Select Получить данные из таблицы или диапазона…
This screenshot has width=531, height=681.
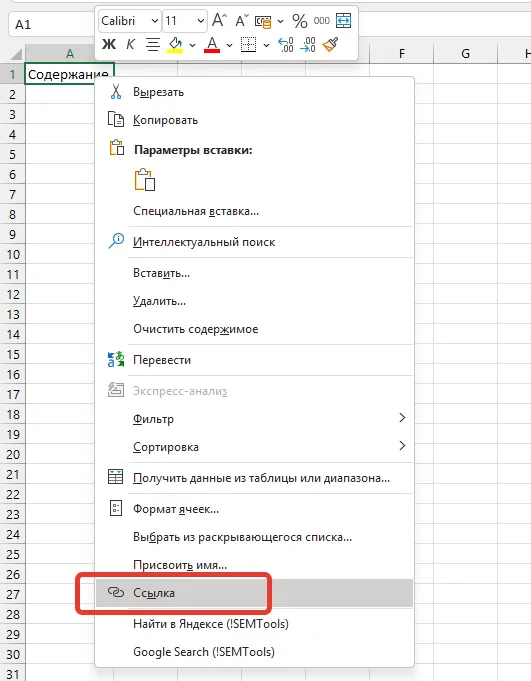tap(254, 478)
